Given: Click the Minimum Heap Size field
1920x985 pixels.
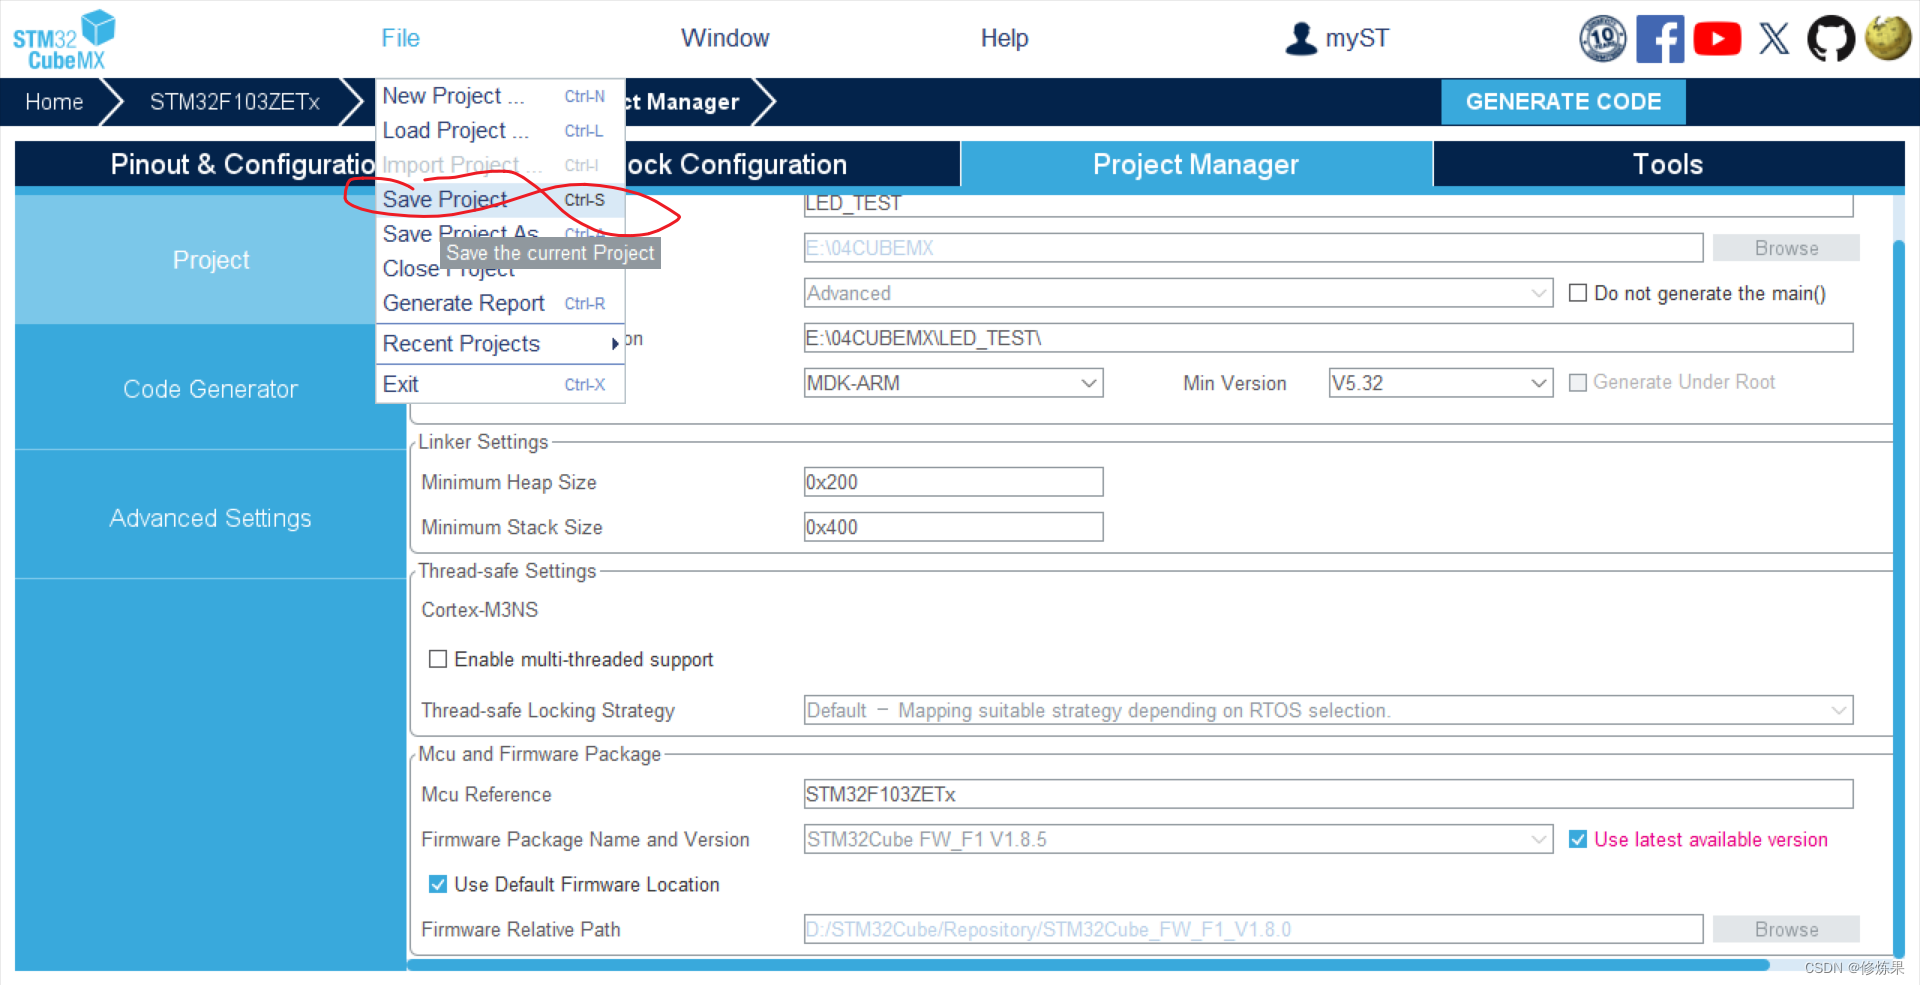Looking at the screenshot, I should click(953, 482).
